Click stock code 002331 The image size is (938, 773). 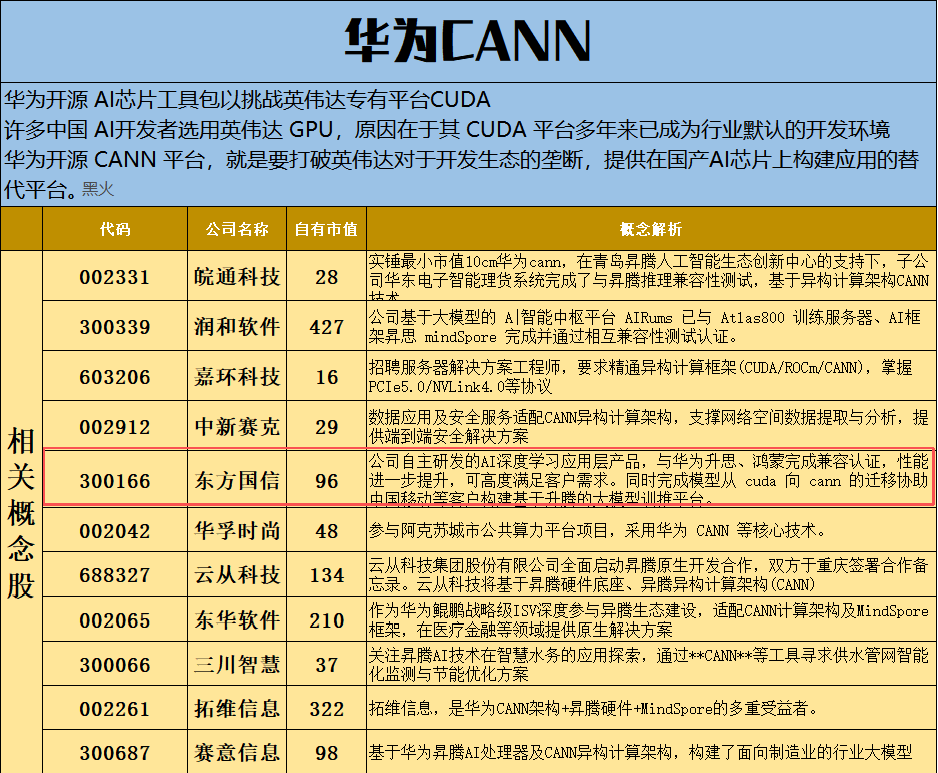click(x=115, y=277)
